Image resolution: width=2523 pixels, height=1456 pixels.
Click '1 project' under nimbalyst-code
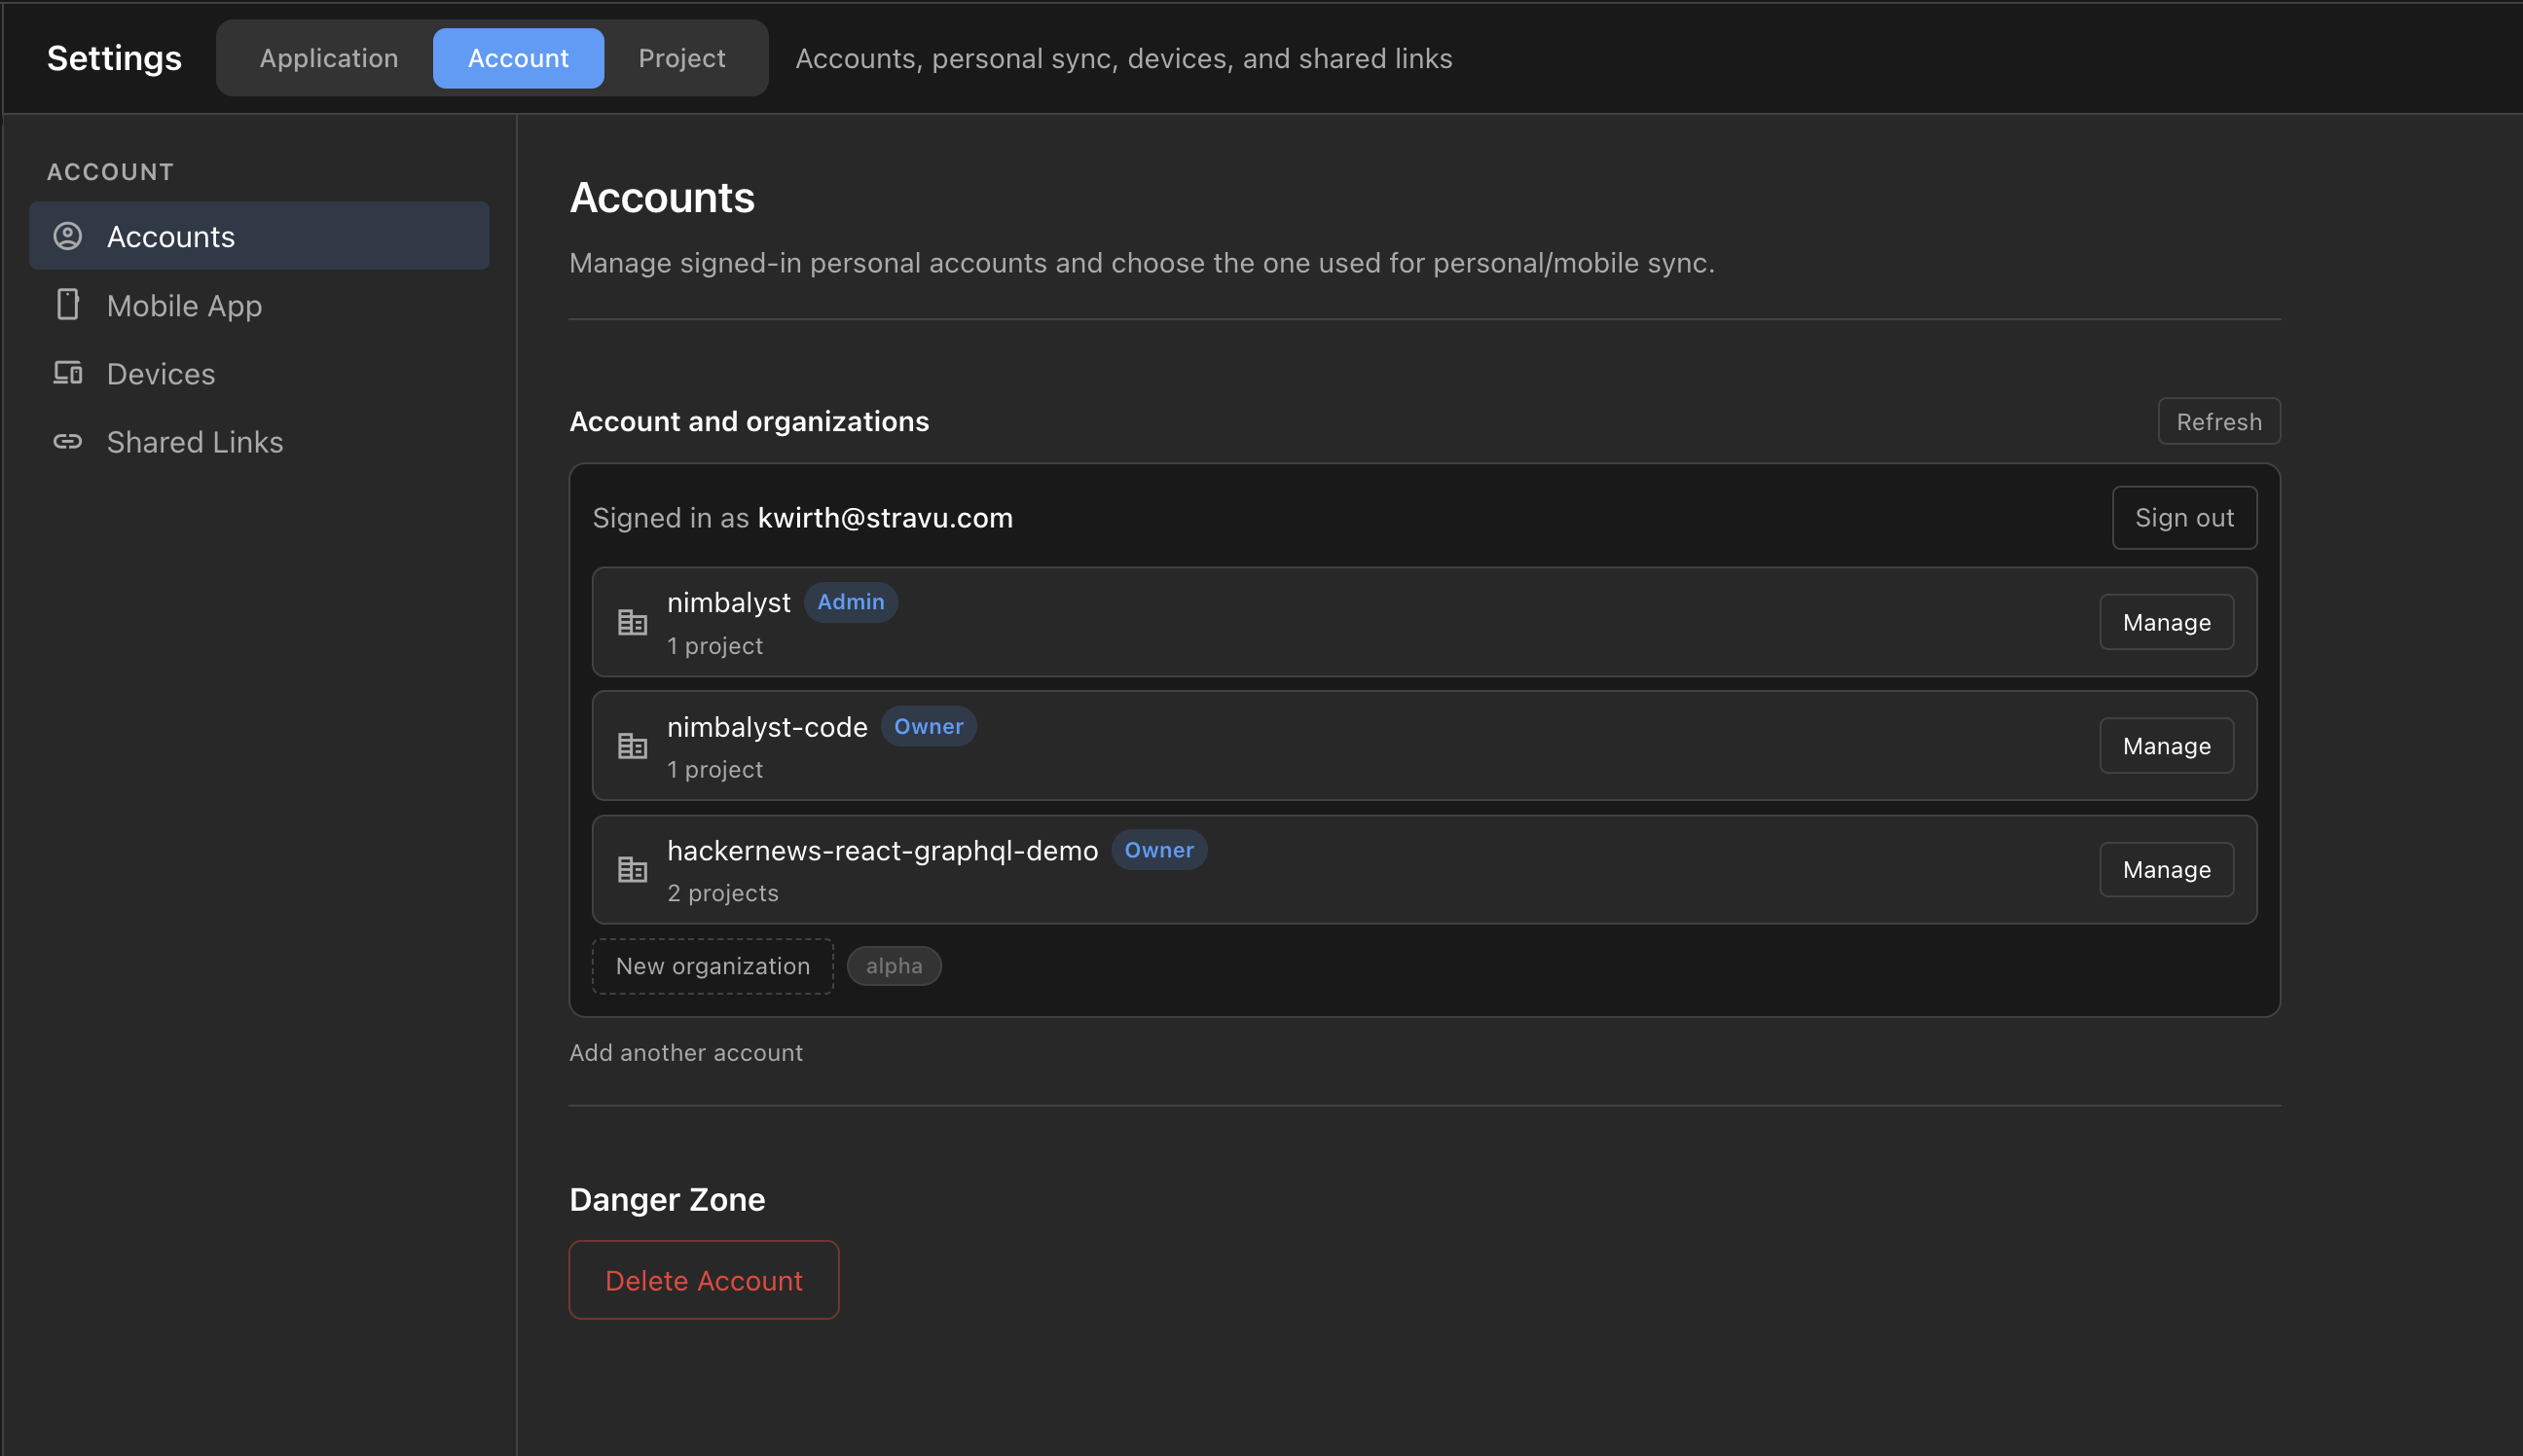(x=714, y=769)
